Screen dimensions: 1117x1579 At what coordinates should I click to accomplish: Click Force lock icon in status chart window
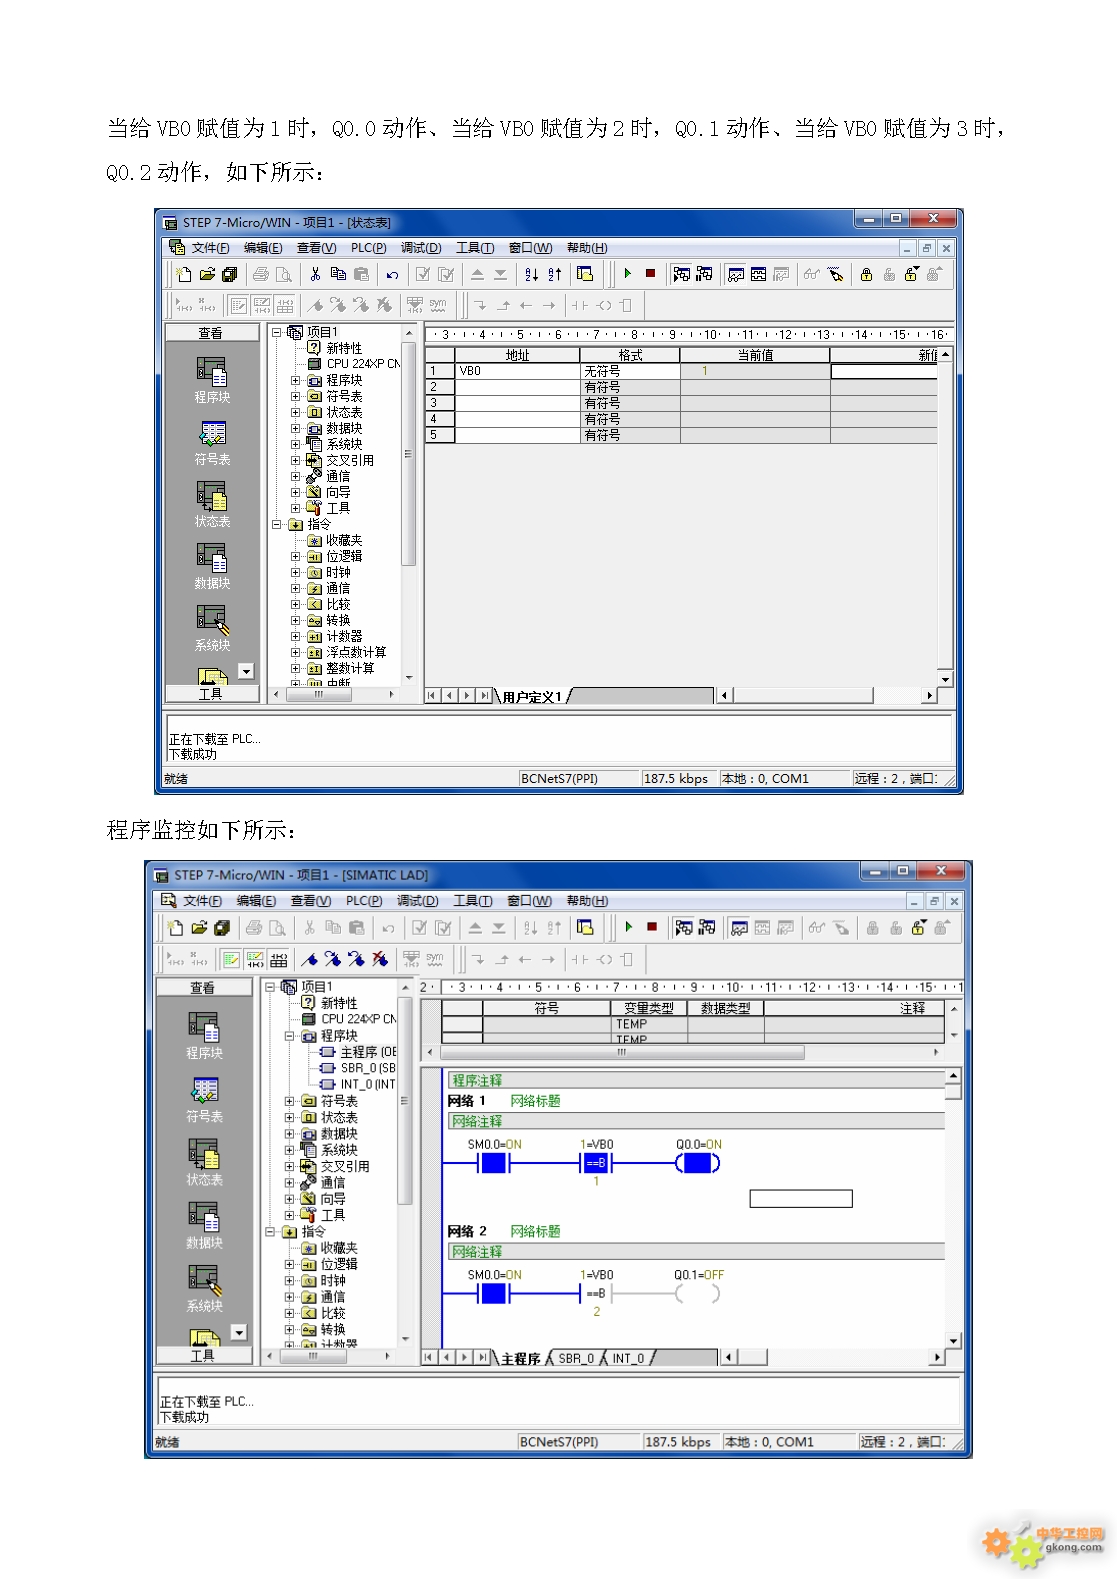[866, 274]
